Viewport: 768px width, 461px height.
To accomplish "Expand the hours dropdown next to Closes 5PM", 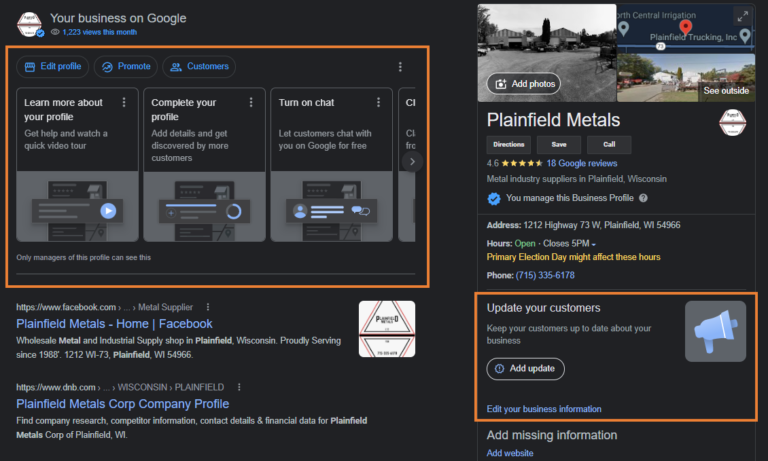I will pyautogui.click(x=594, y=244).
